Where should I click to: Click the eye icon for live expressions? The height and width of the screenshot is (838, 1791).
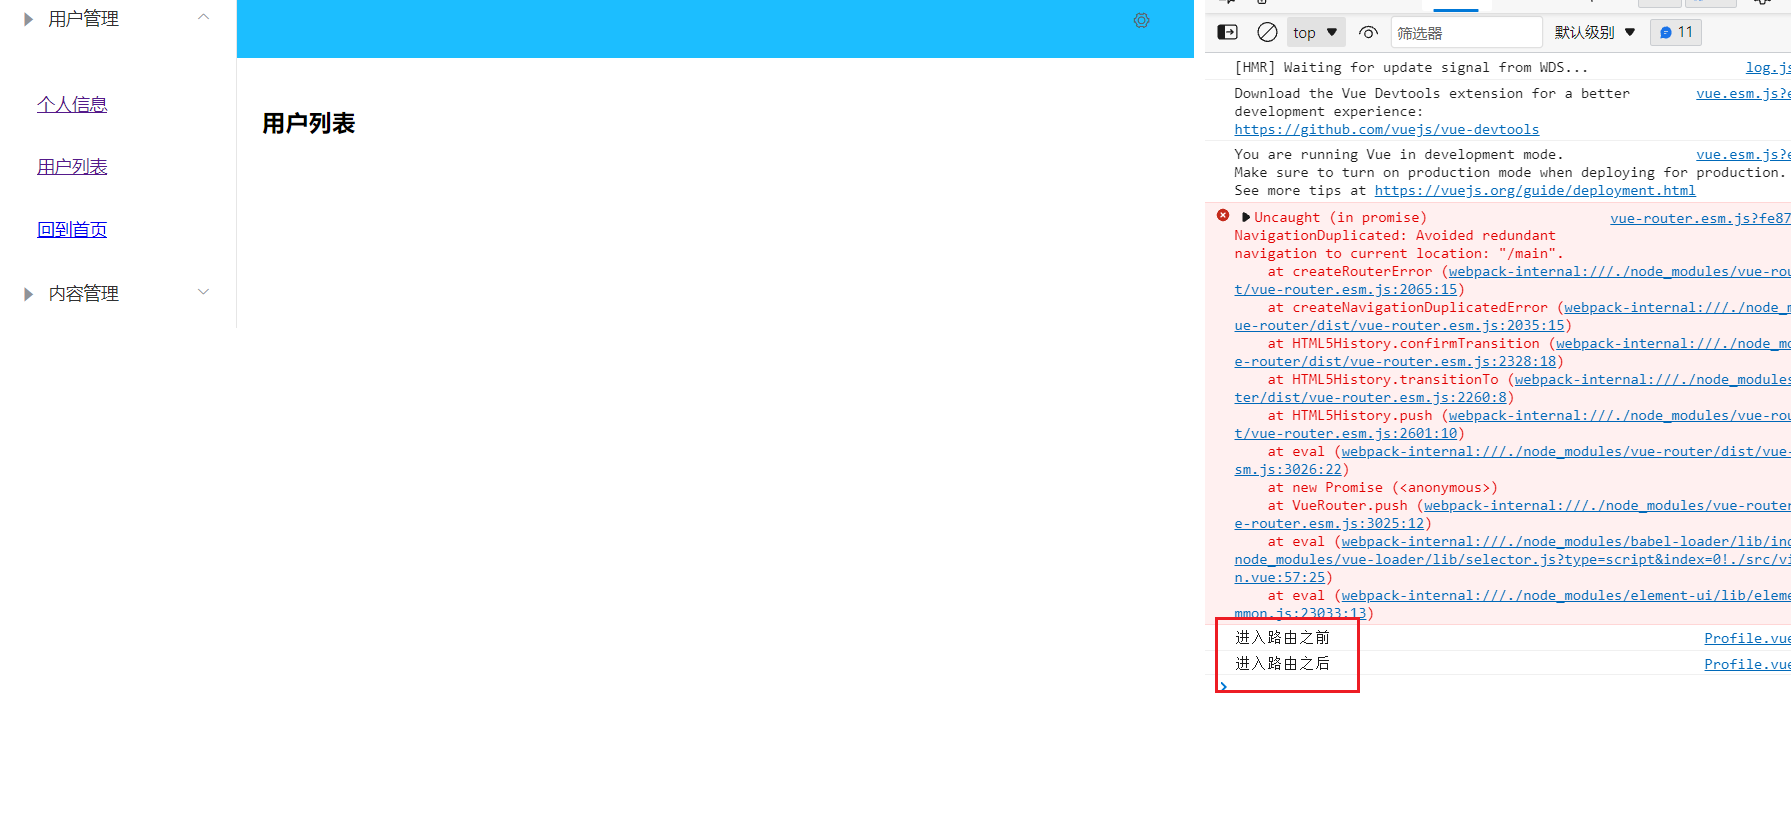pyautogui.click(x=1368, y=32)
